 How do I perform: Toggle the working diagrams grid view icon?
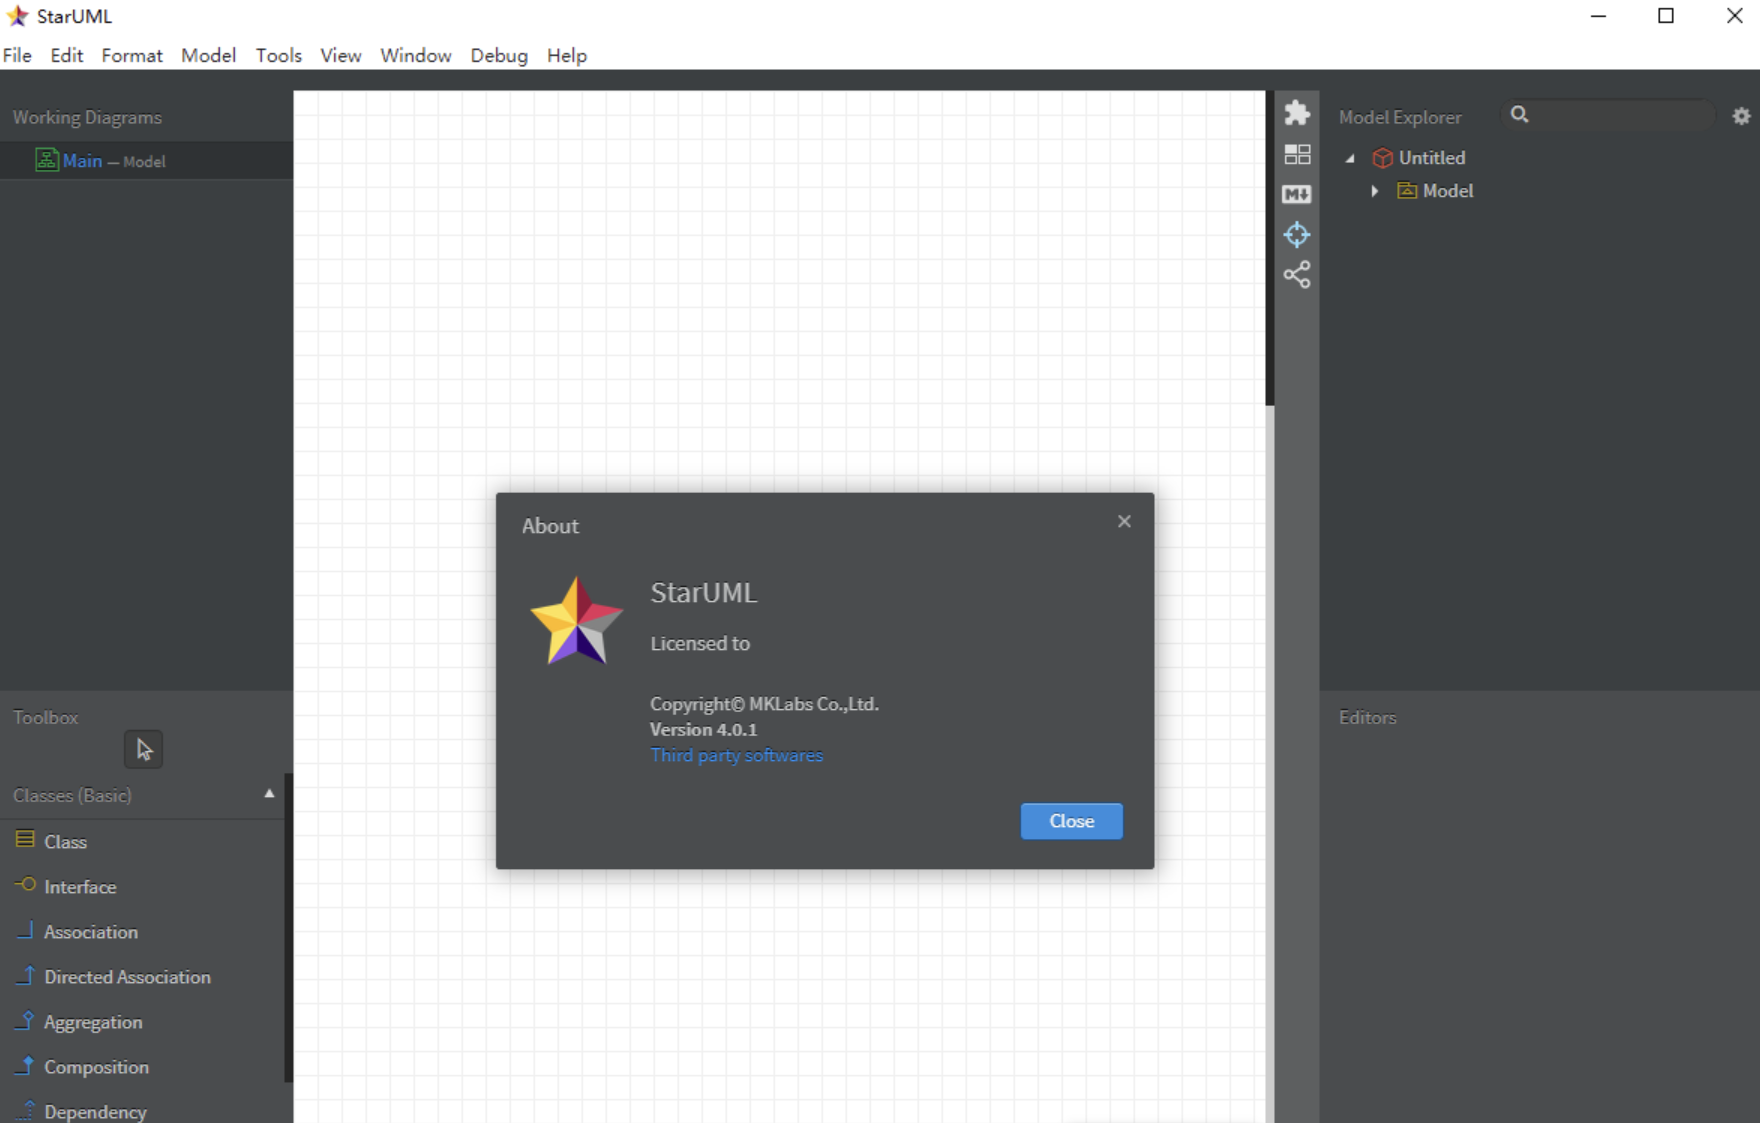pos(1297,154)
